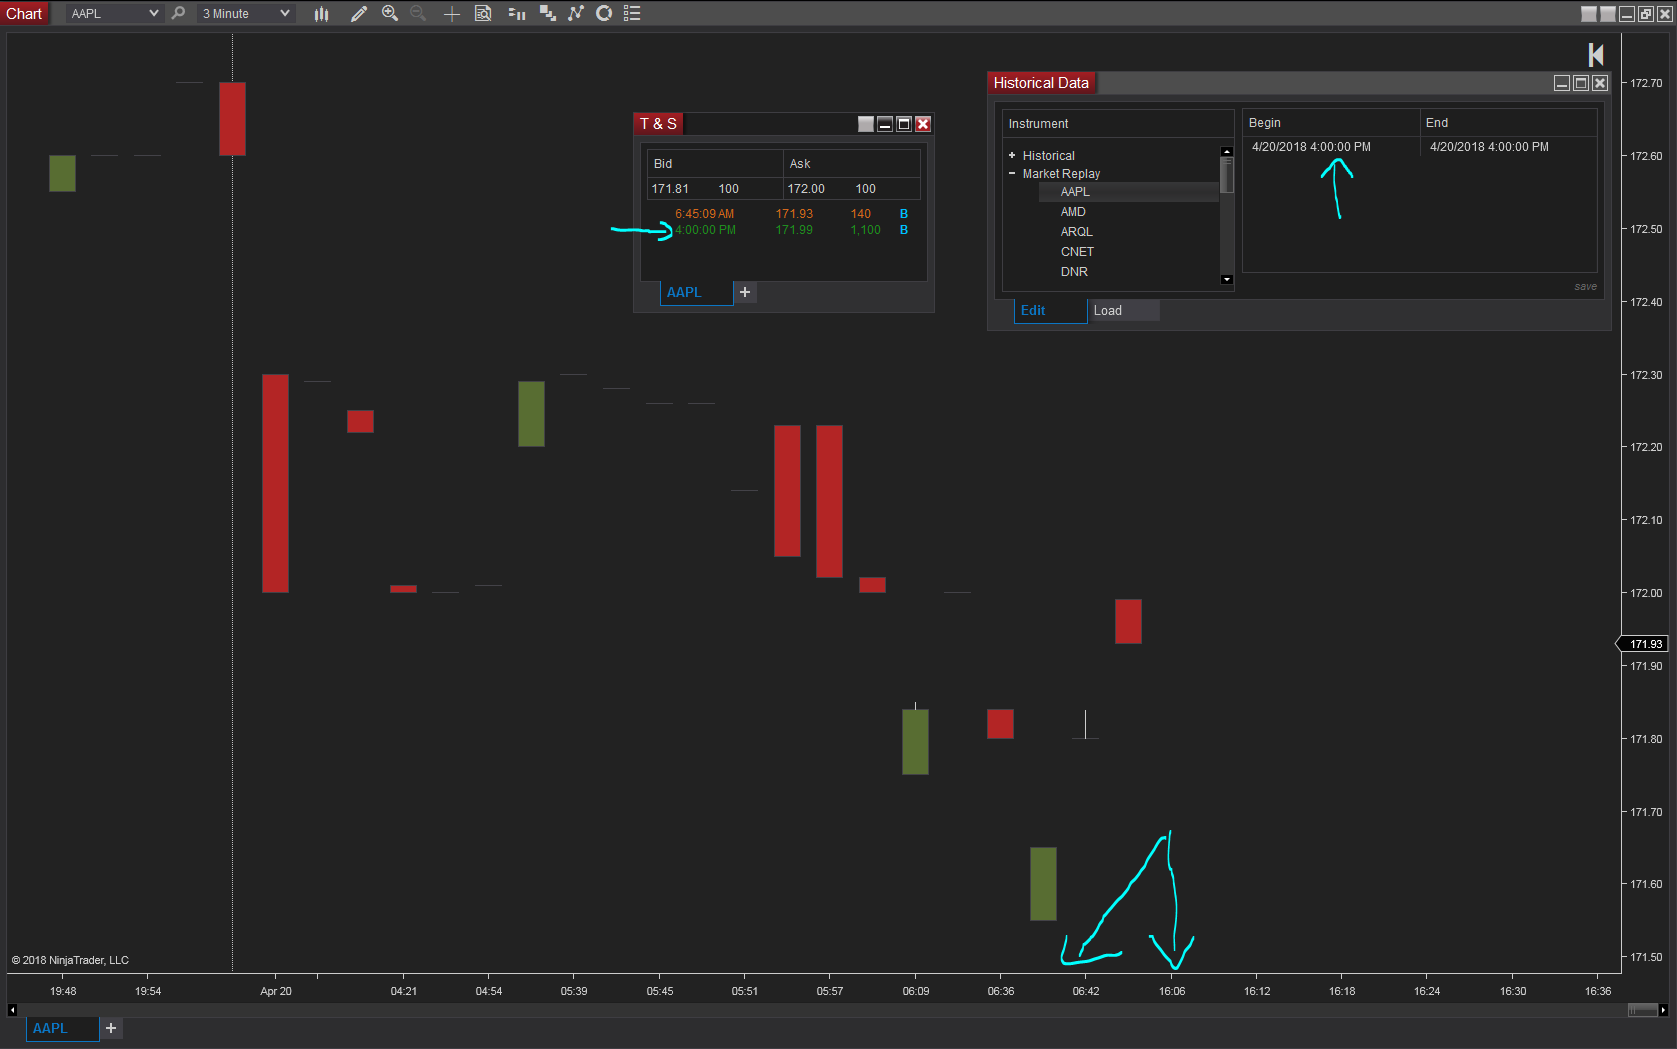Select AAPL under Market Replay
Viewport: 1677px width, 1049px height.
(1075, 192)
